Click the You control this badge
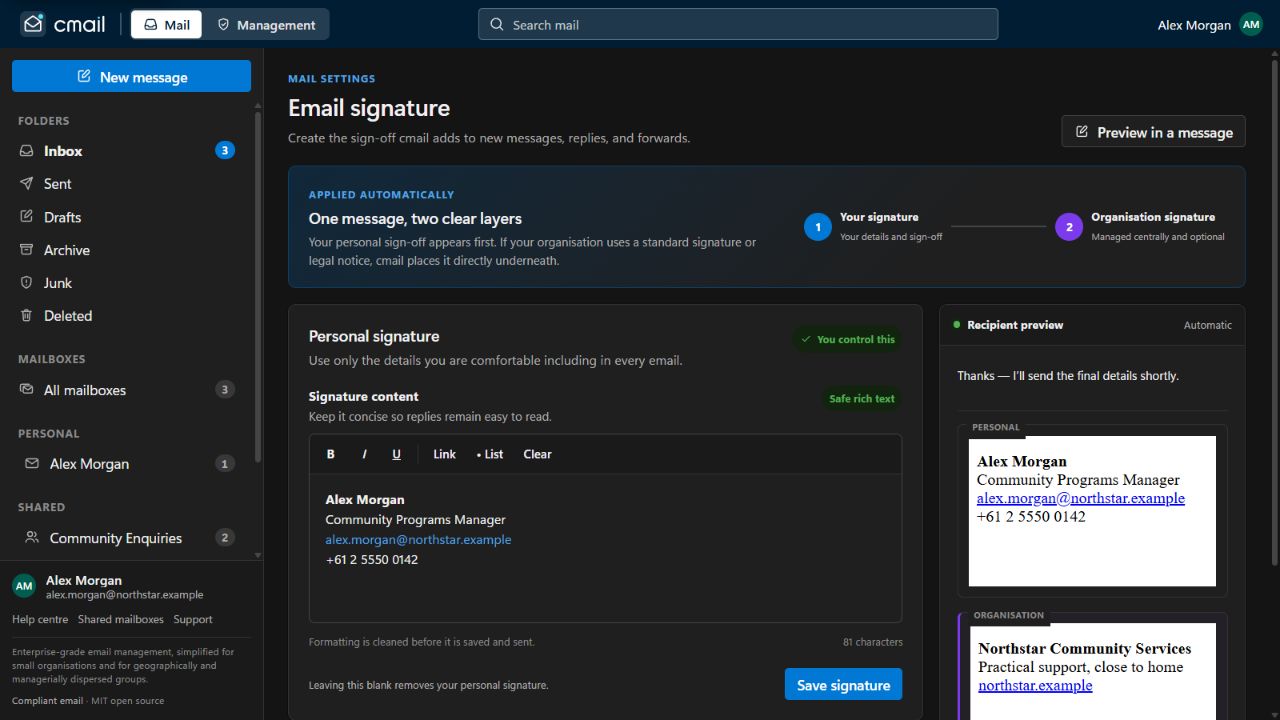1280x720 pixels. 847,339
